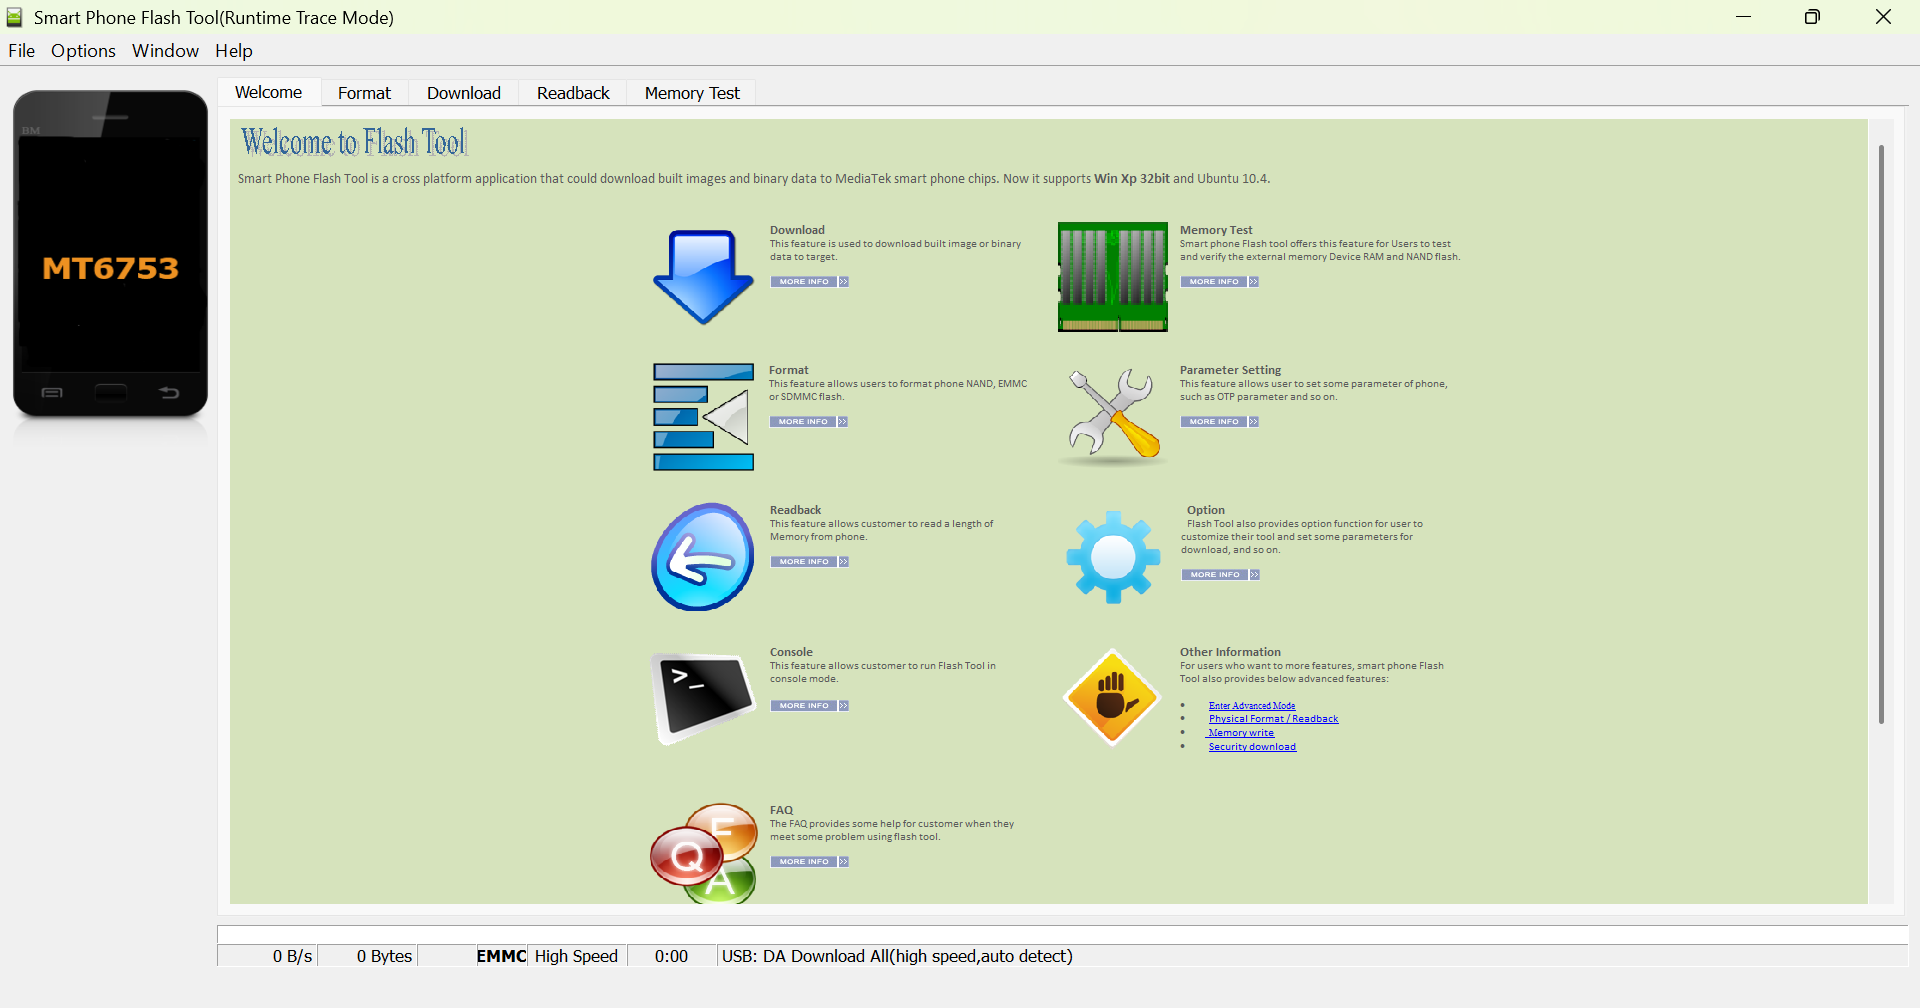Image resolution: width=1920 pixels, height=1008 pixels.
Task: Click MORE INFO under Download
Action: pyautogui.click(x=804, y=282)
